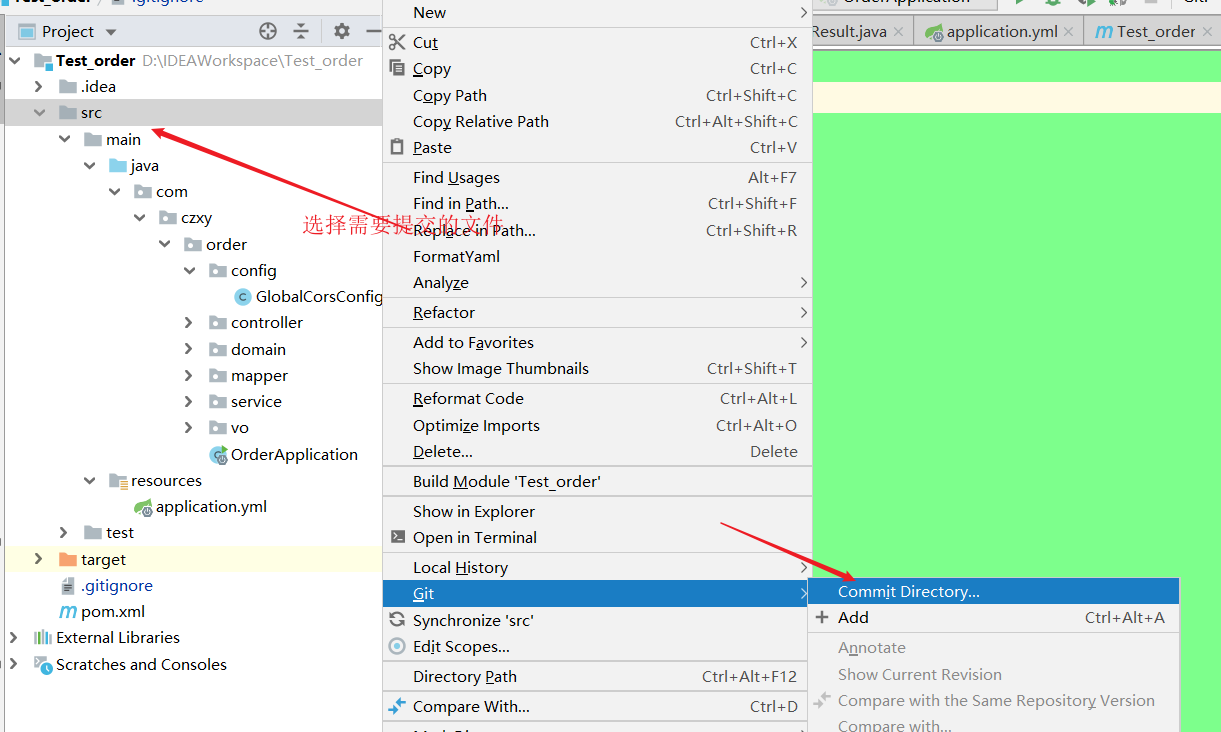
Task: Click the Compare With arrows icon
Action: click(x=397, y=706)
